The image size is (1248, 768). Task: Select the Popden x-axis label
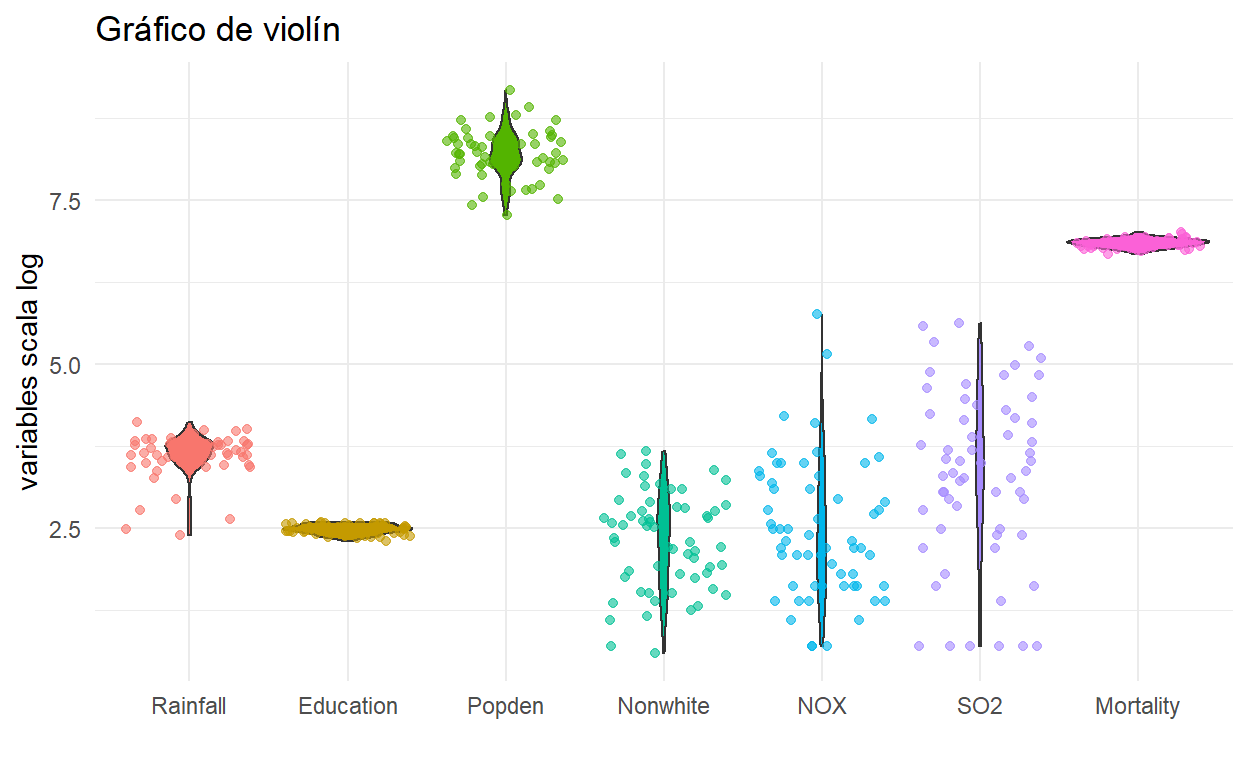pyautogui.click(x=506, y=707)
